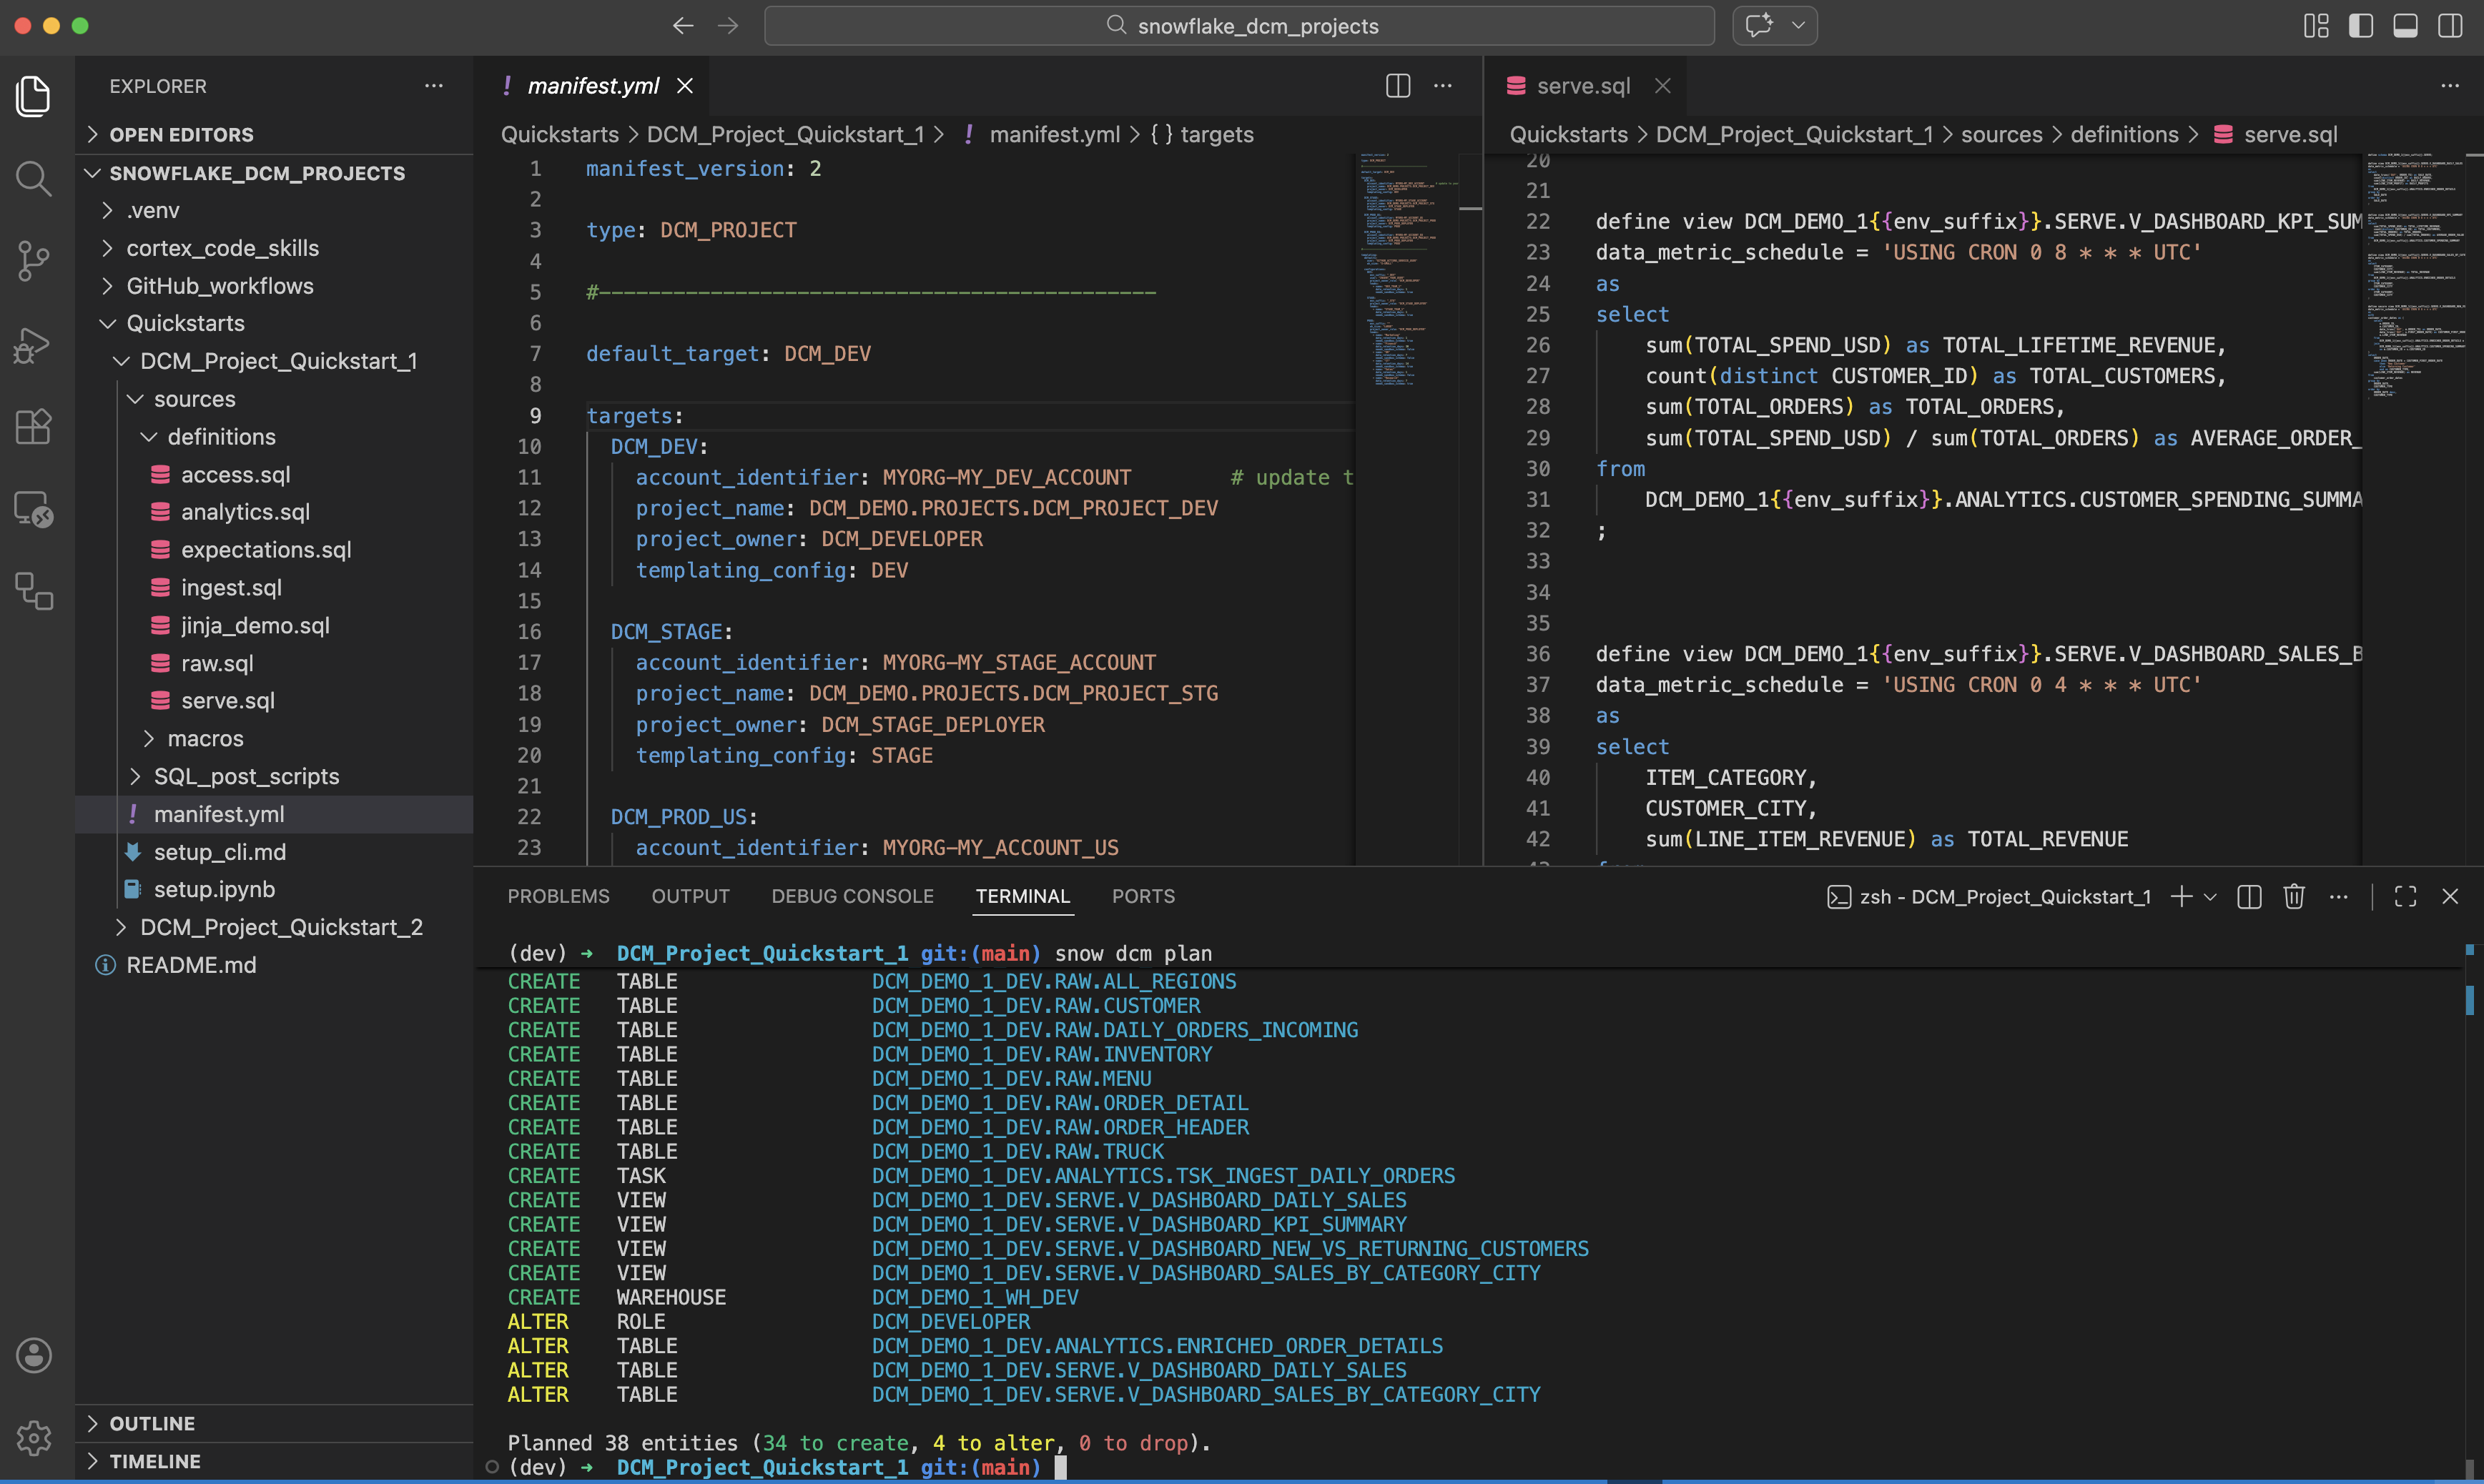Viewport: 2484px width, 1484px height.
Task: Open the new terminal profile dropdown
Action: coord(2211,897)
